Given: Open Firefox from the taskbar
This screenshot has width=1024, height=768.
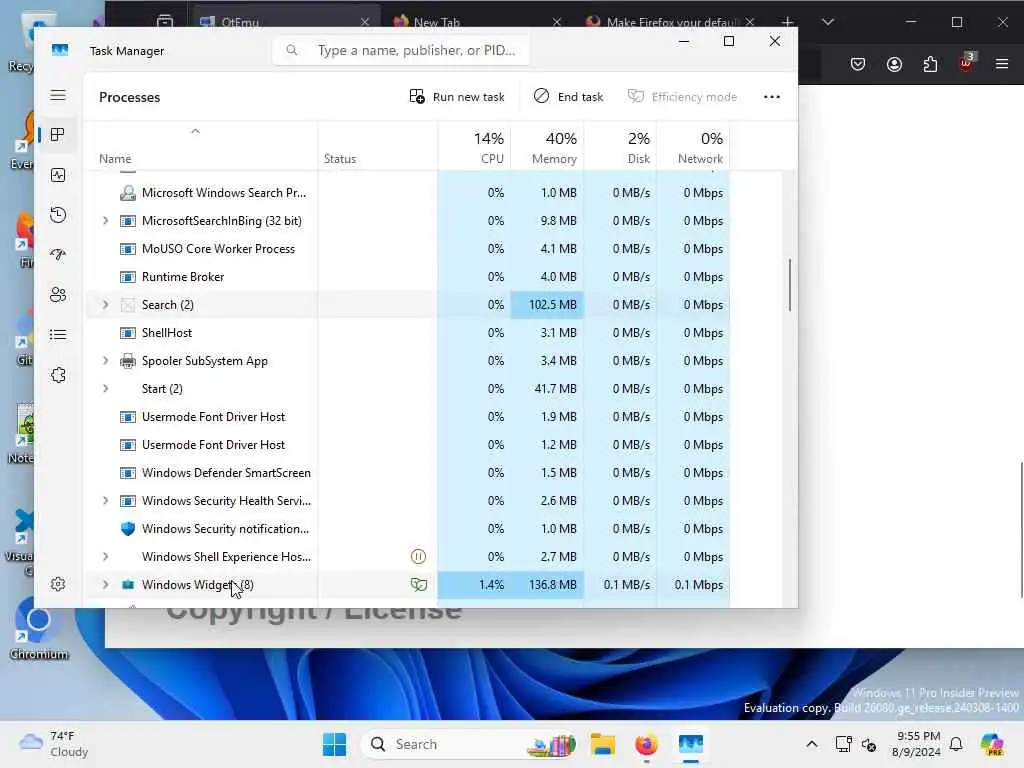Looking at the screenshot, I should [646, 744].
